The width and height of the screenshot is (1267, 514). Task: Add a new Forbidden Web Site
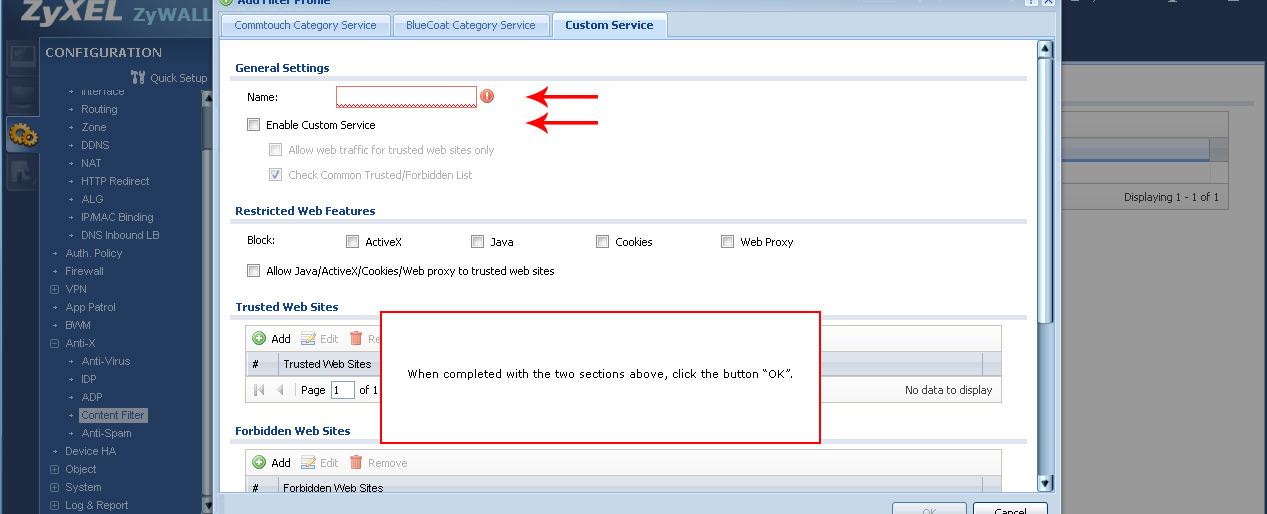click(271, 463)
